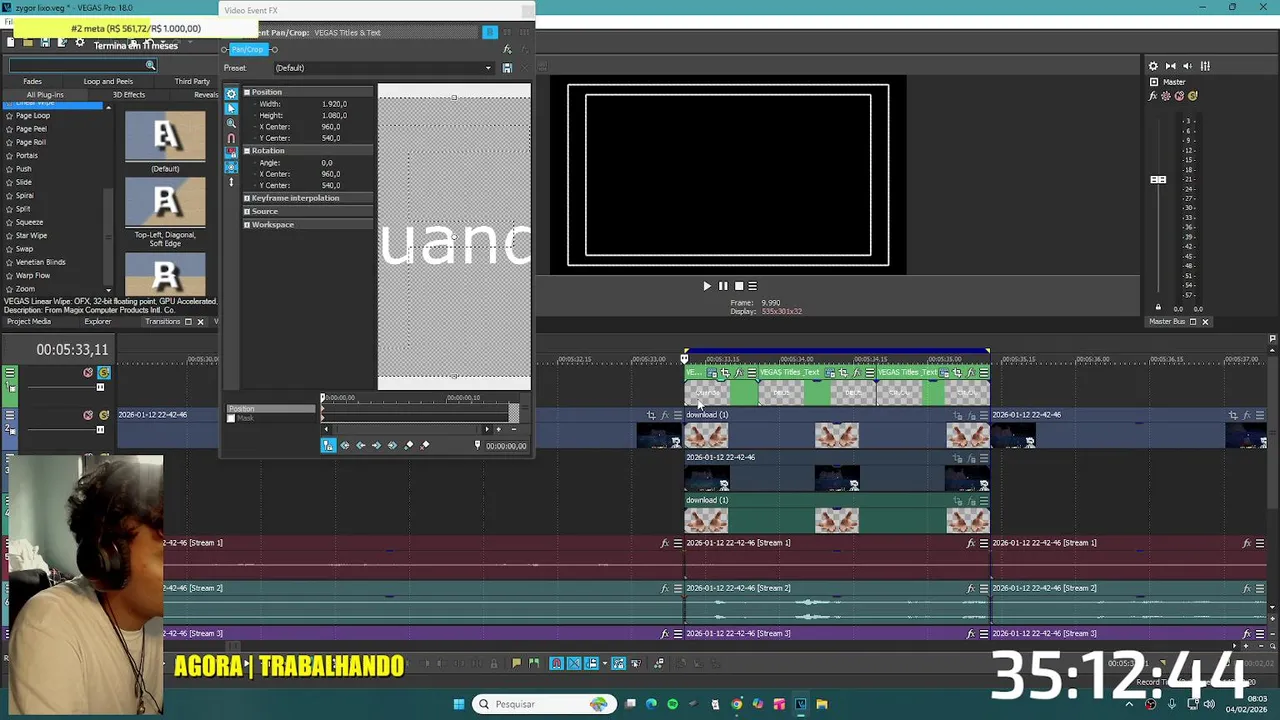
Task: Go to first keyframe in Pan/Crop
Action: [x=345, y=445]
